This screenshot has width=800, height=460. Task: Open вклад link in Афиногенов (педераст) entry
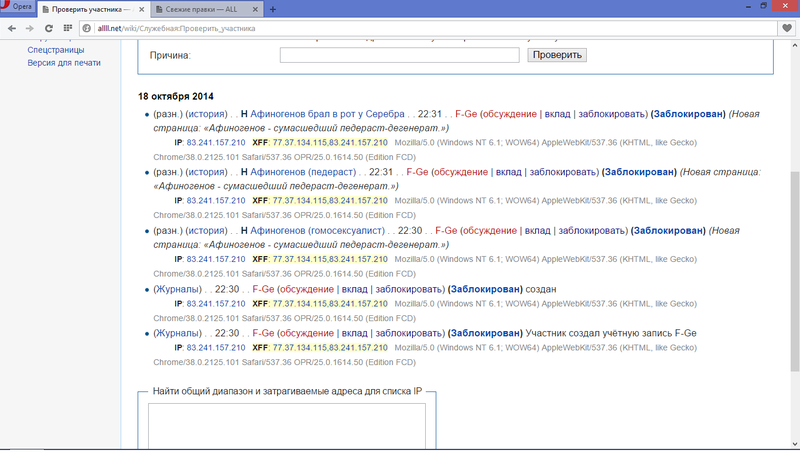509,172
